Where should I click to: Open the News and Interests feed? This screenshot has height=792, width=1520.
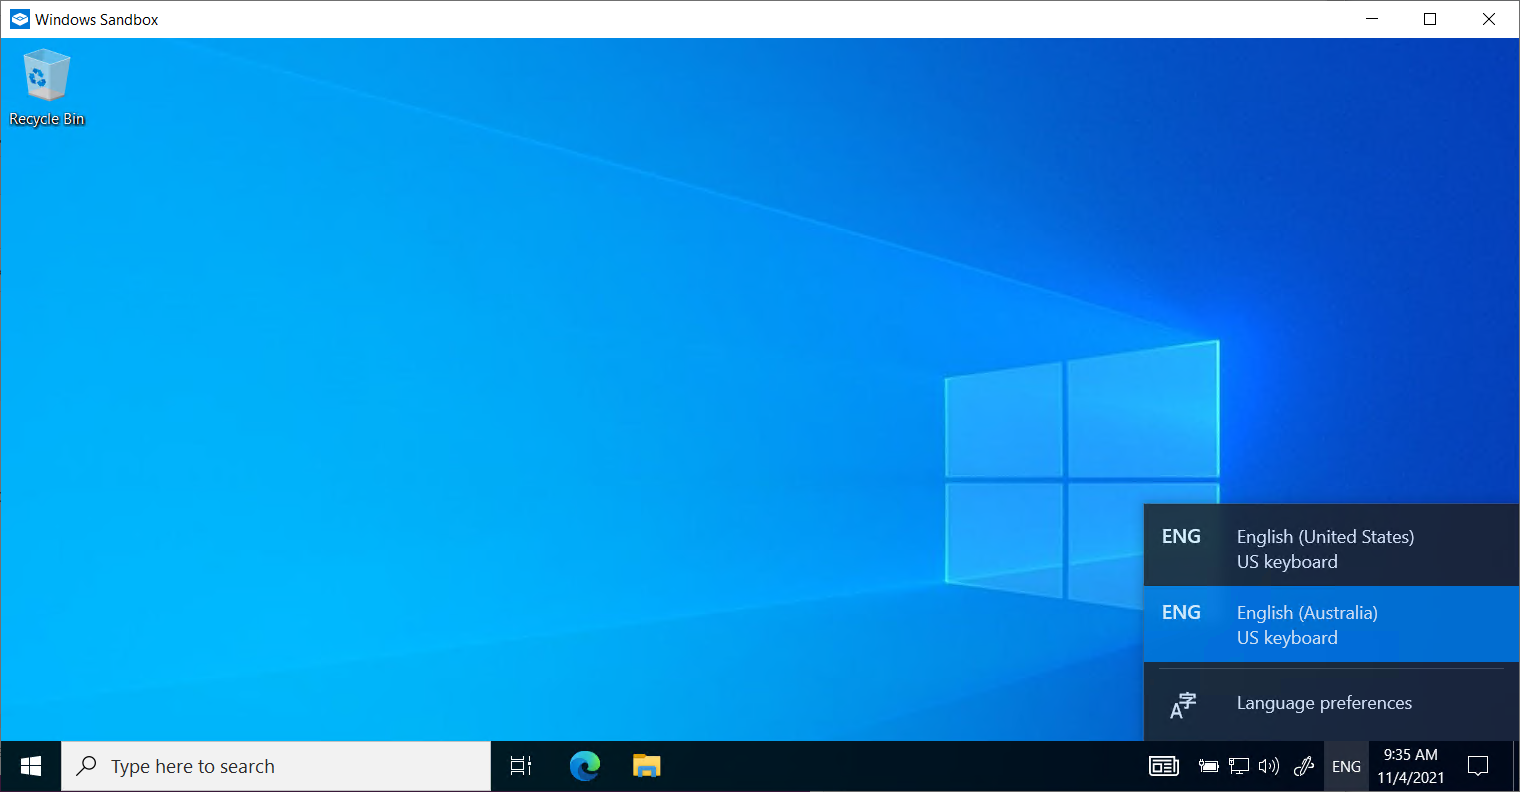1163,765
